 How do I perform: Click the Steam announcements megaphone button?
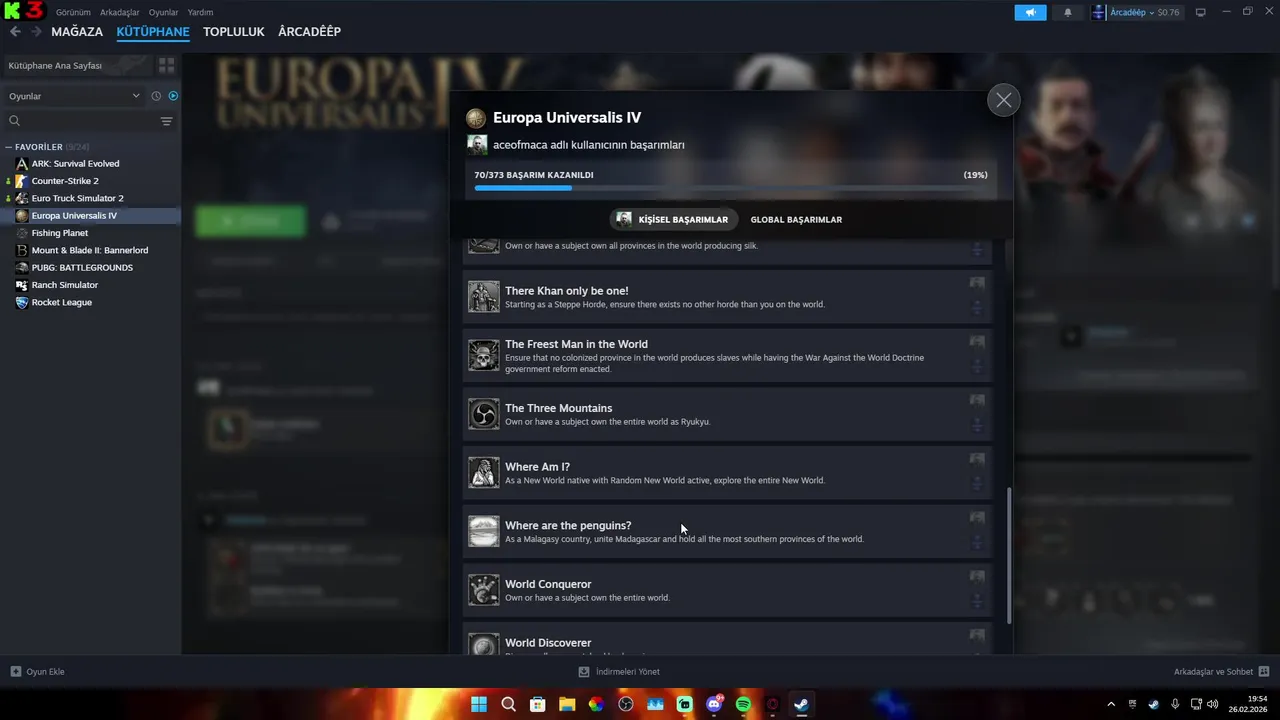click(1030, 12)
